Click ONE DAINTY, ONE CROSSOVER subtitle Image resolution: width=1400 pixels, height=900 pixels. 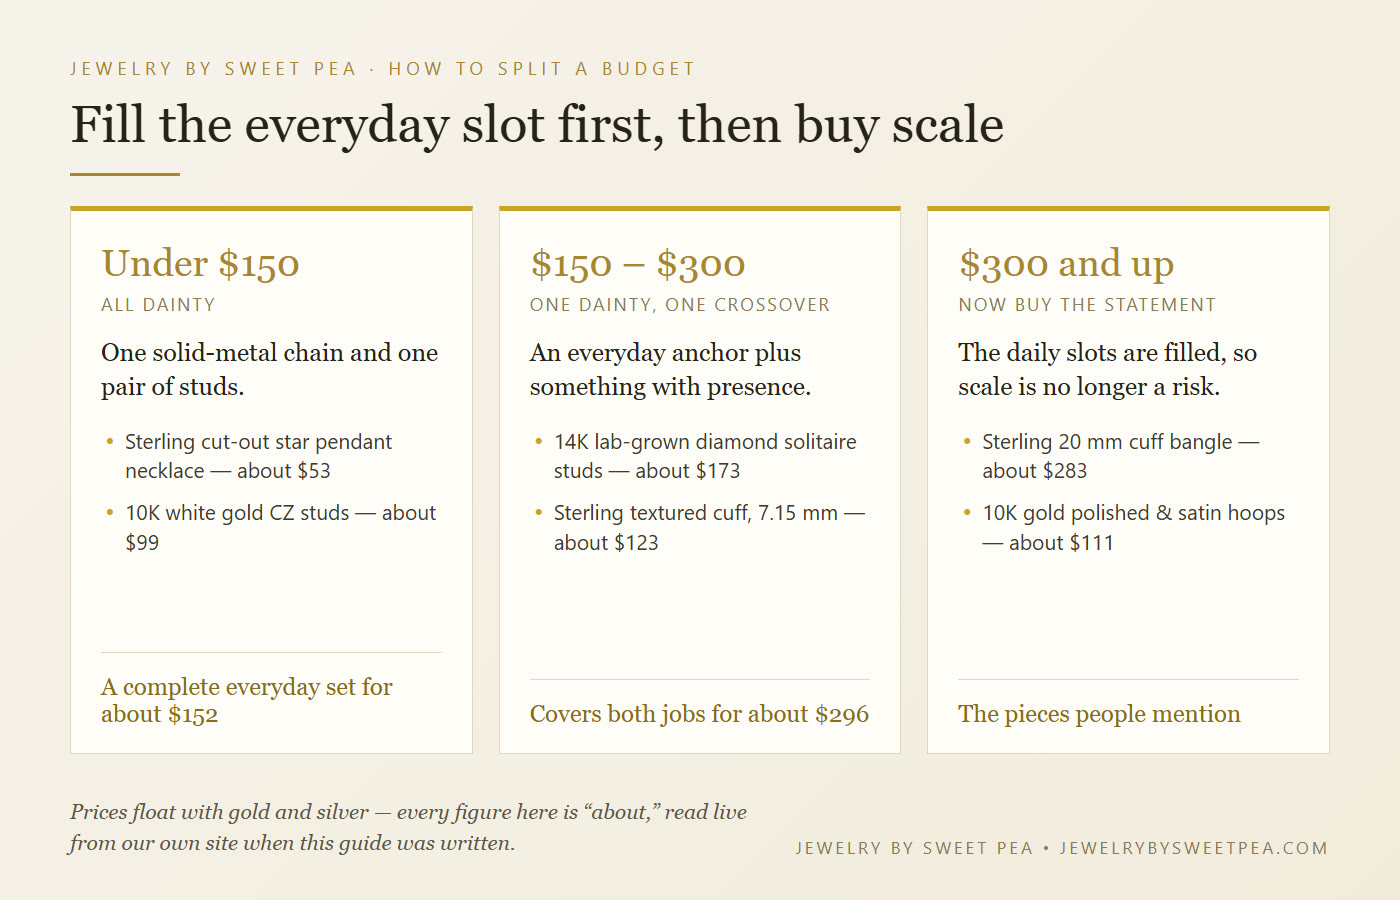(x=680, y=305)
